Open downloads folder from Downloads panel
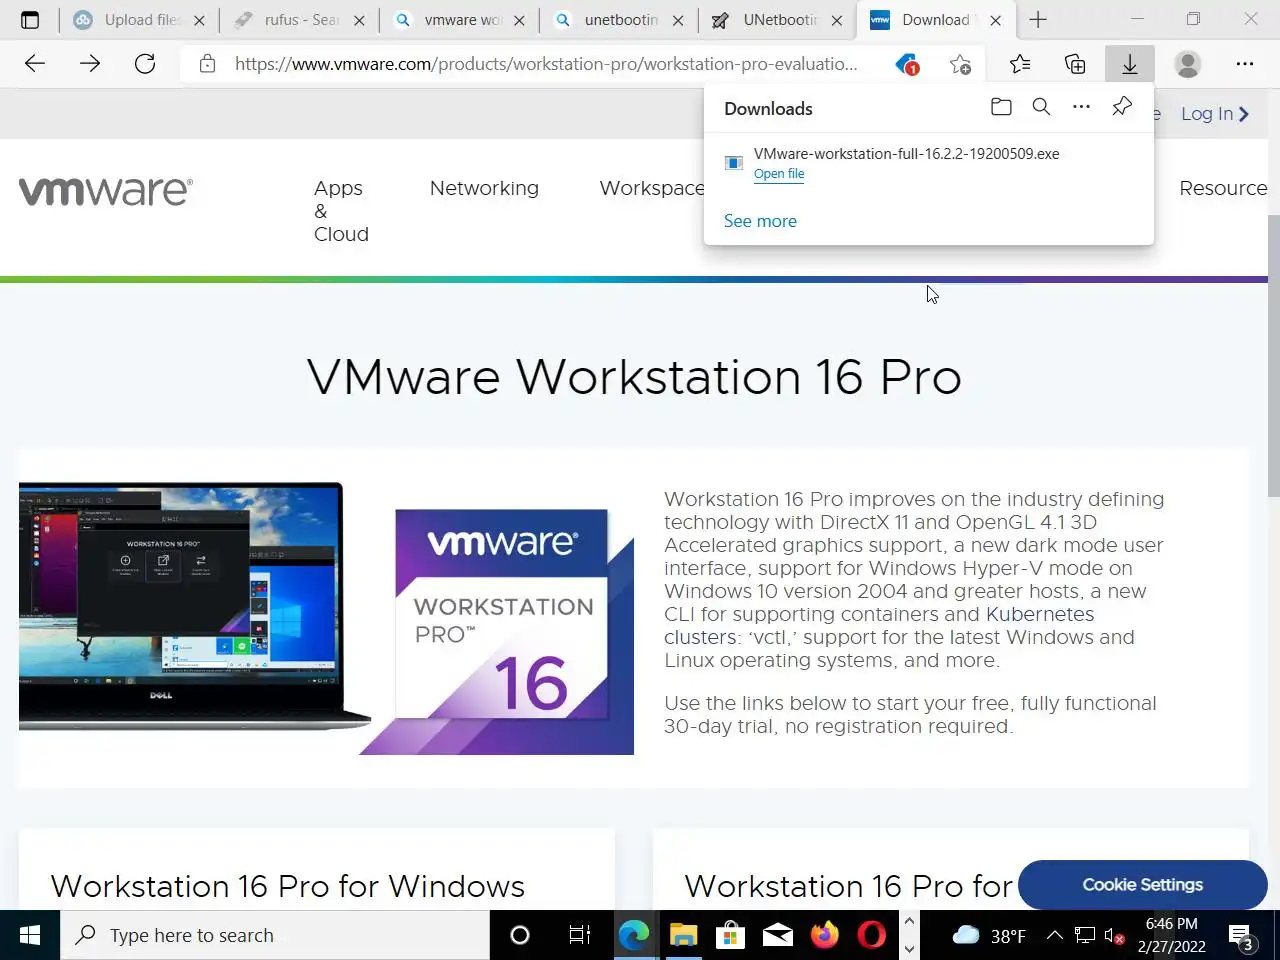 [1001, 107]
